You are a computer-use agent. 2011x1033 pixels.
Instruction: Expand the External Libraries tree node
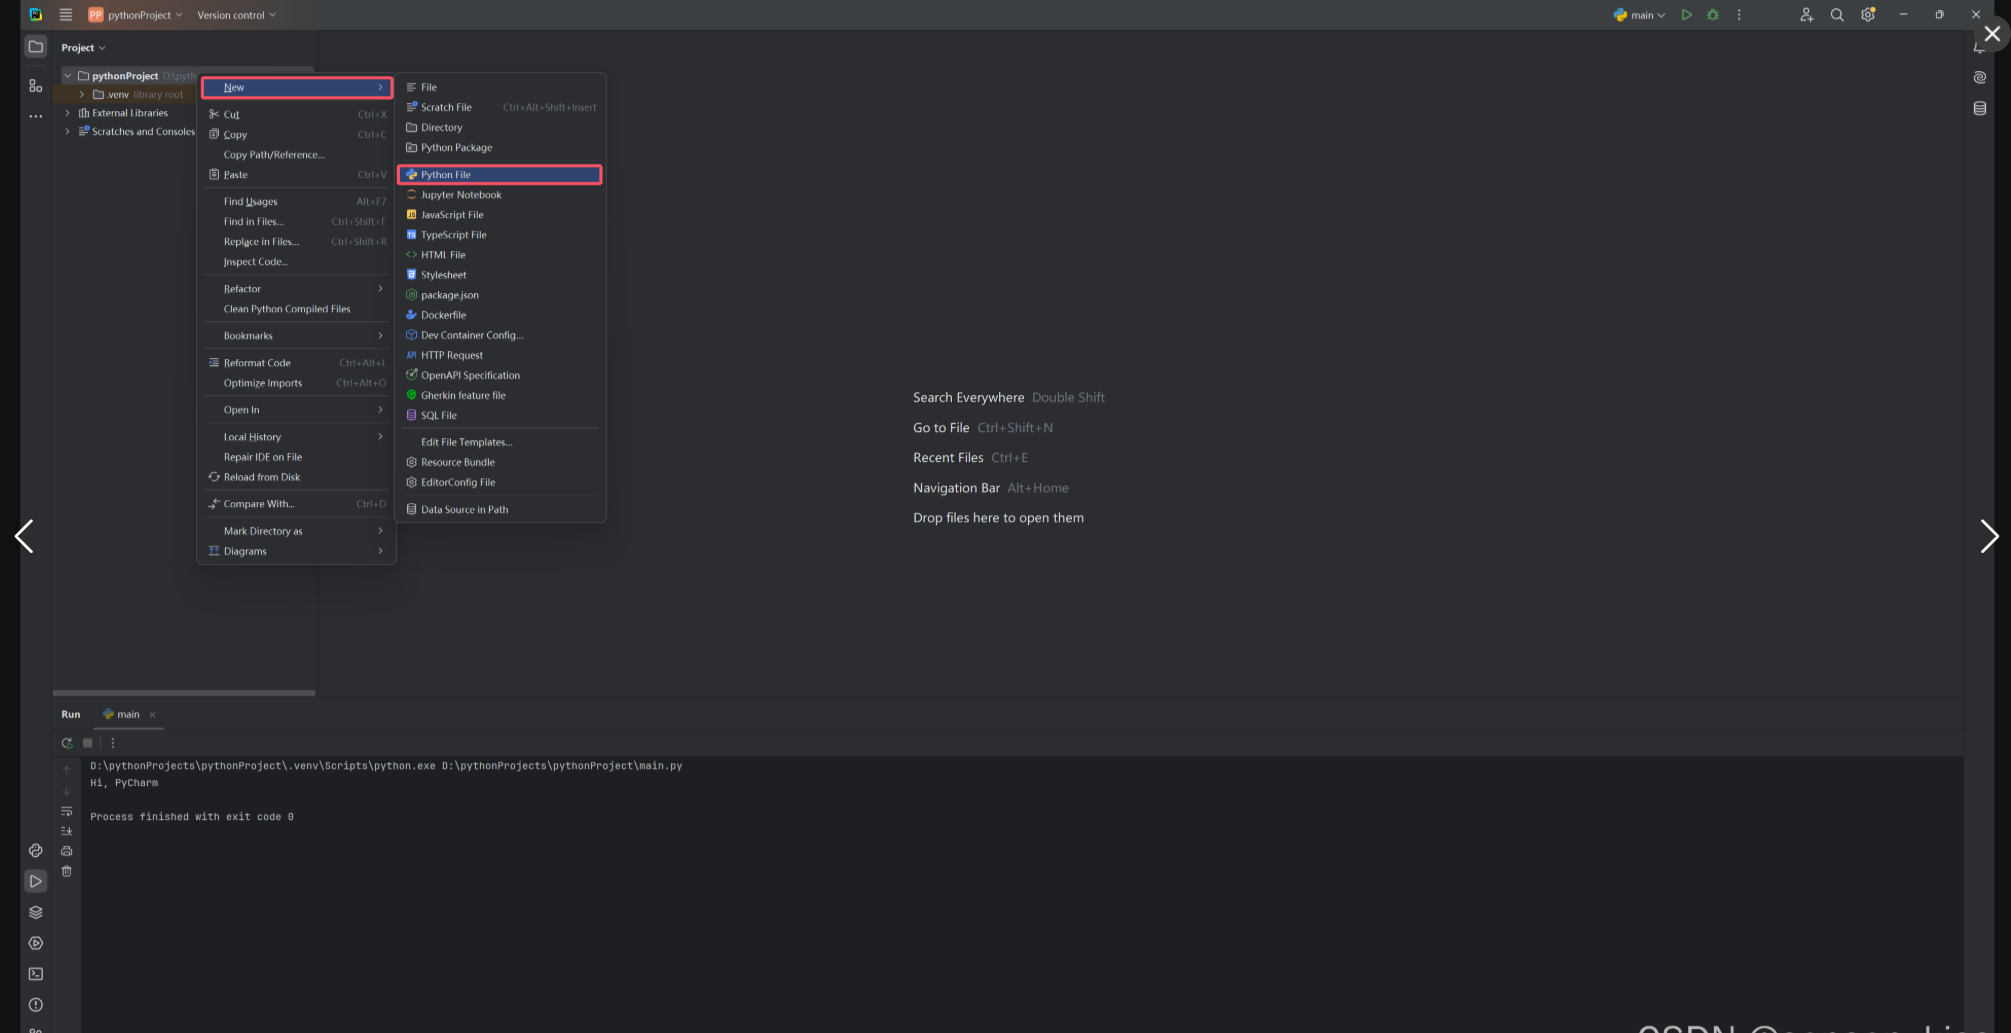(68, 113)
